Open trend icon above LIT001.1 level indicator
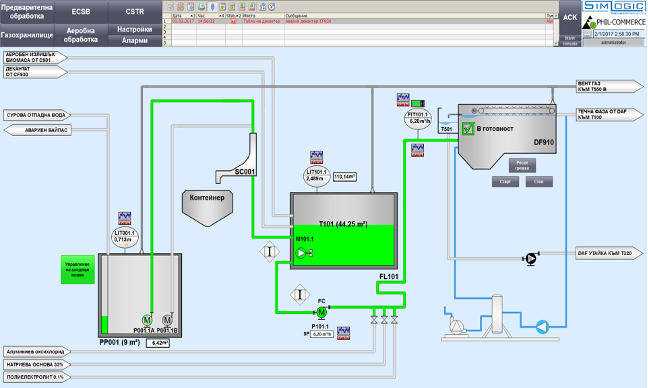648x388 pixels. point(124,218)
